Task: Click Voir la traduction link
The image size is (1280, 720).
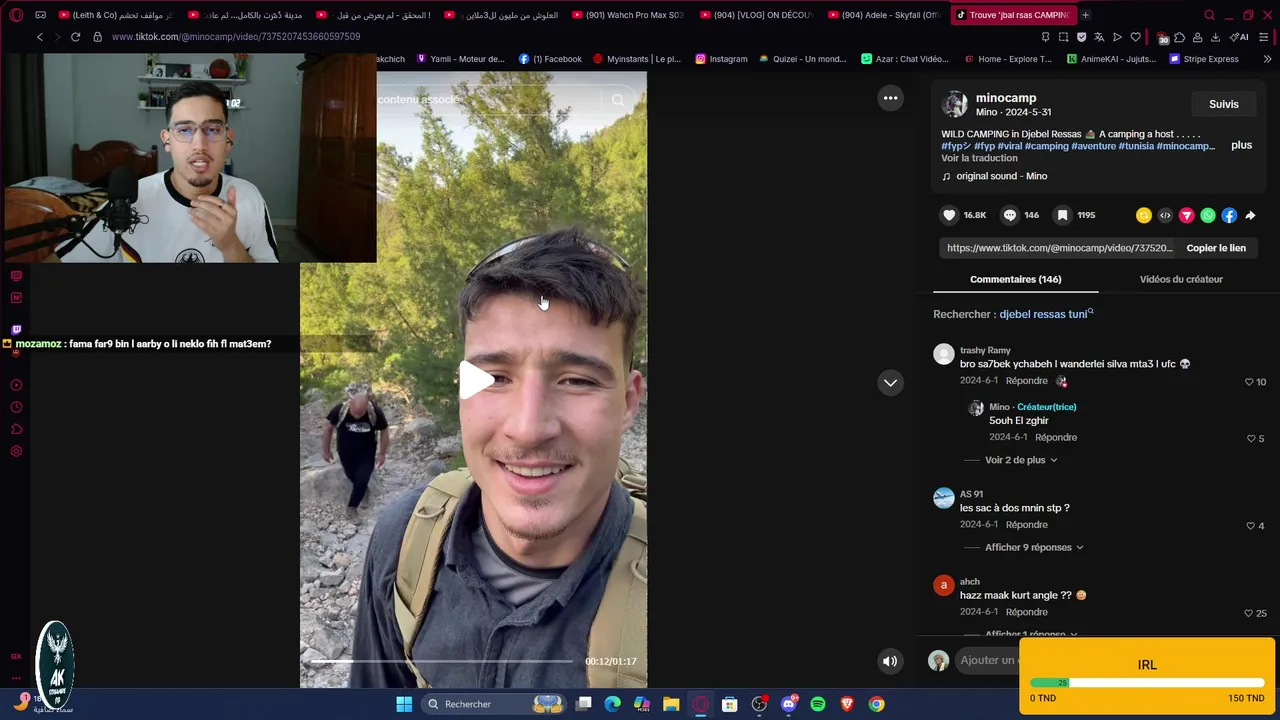Action: coord(979,158)
